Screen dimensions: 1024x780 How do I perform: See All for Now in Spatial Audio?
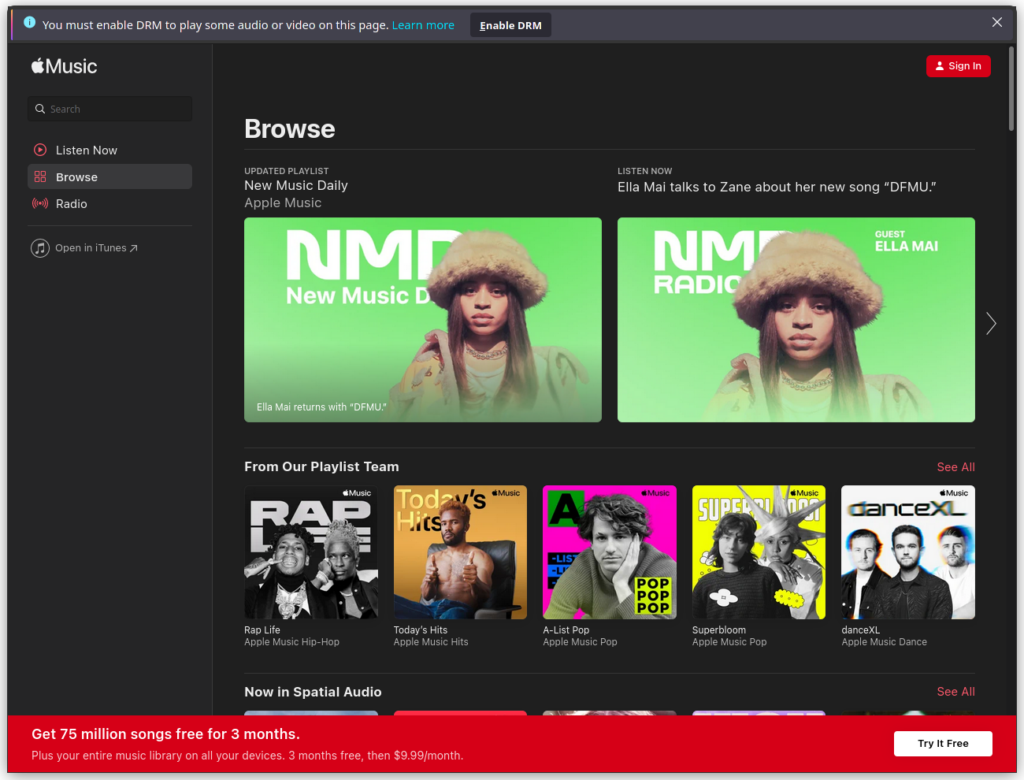pos(955,692)
